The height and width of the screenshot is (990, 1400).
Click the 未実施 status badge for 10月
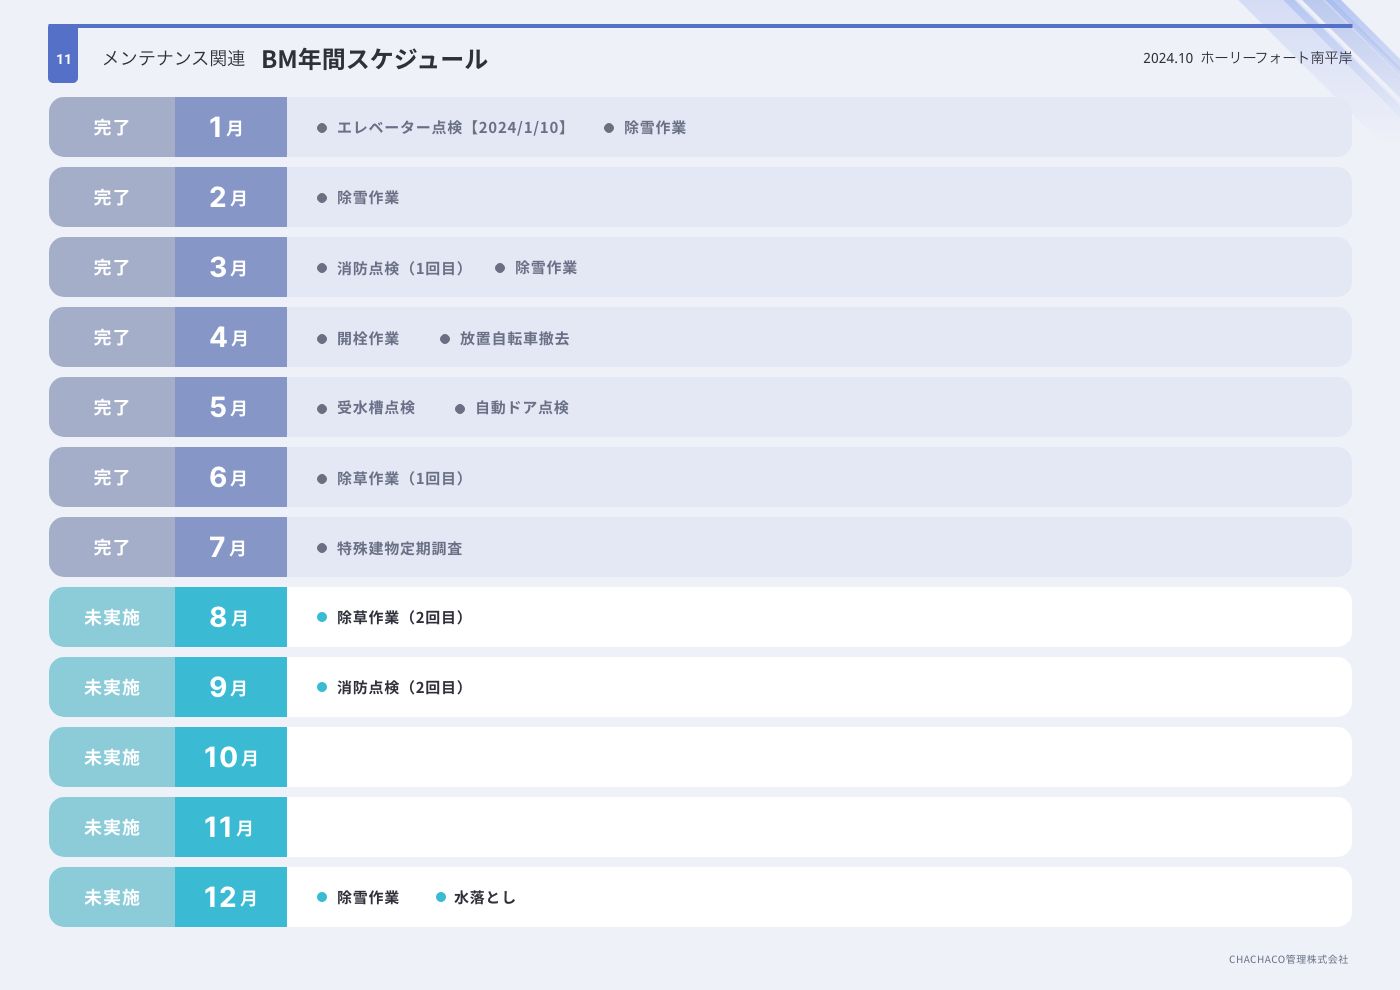pos(112,757)
